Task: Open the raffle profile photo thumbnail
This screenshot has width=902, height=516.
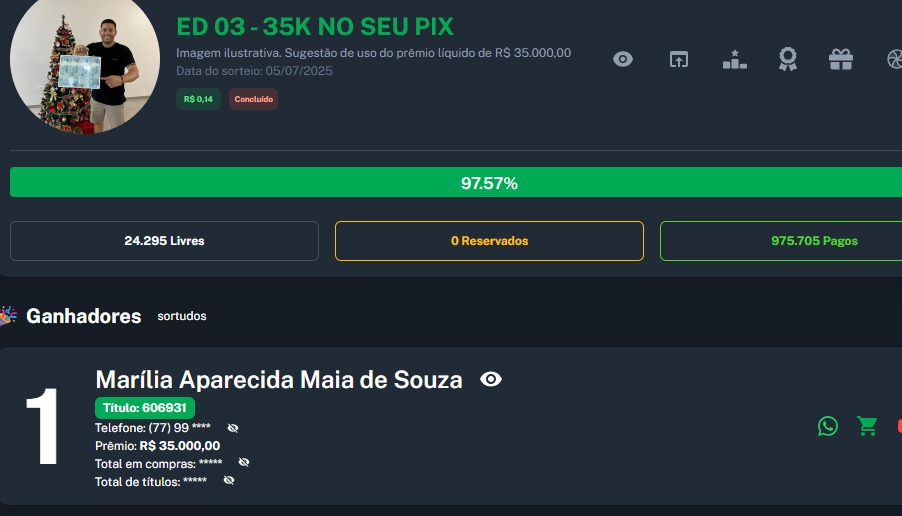Action: (85, 65)
